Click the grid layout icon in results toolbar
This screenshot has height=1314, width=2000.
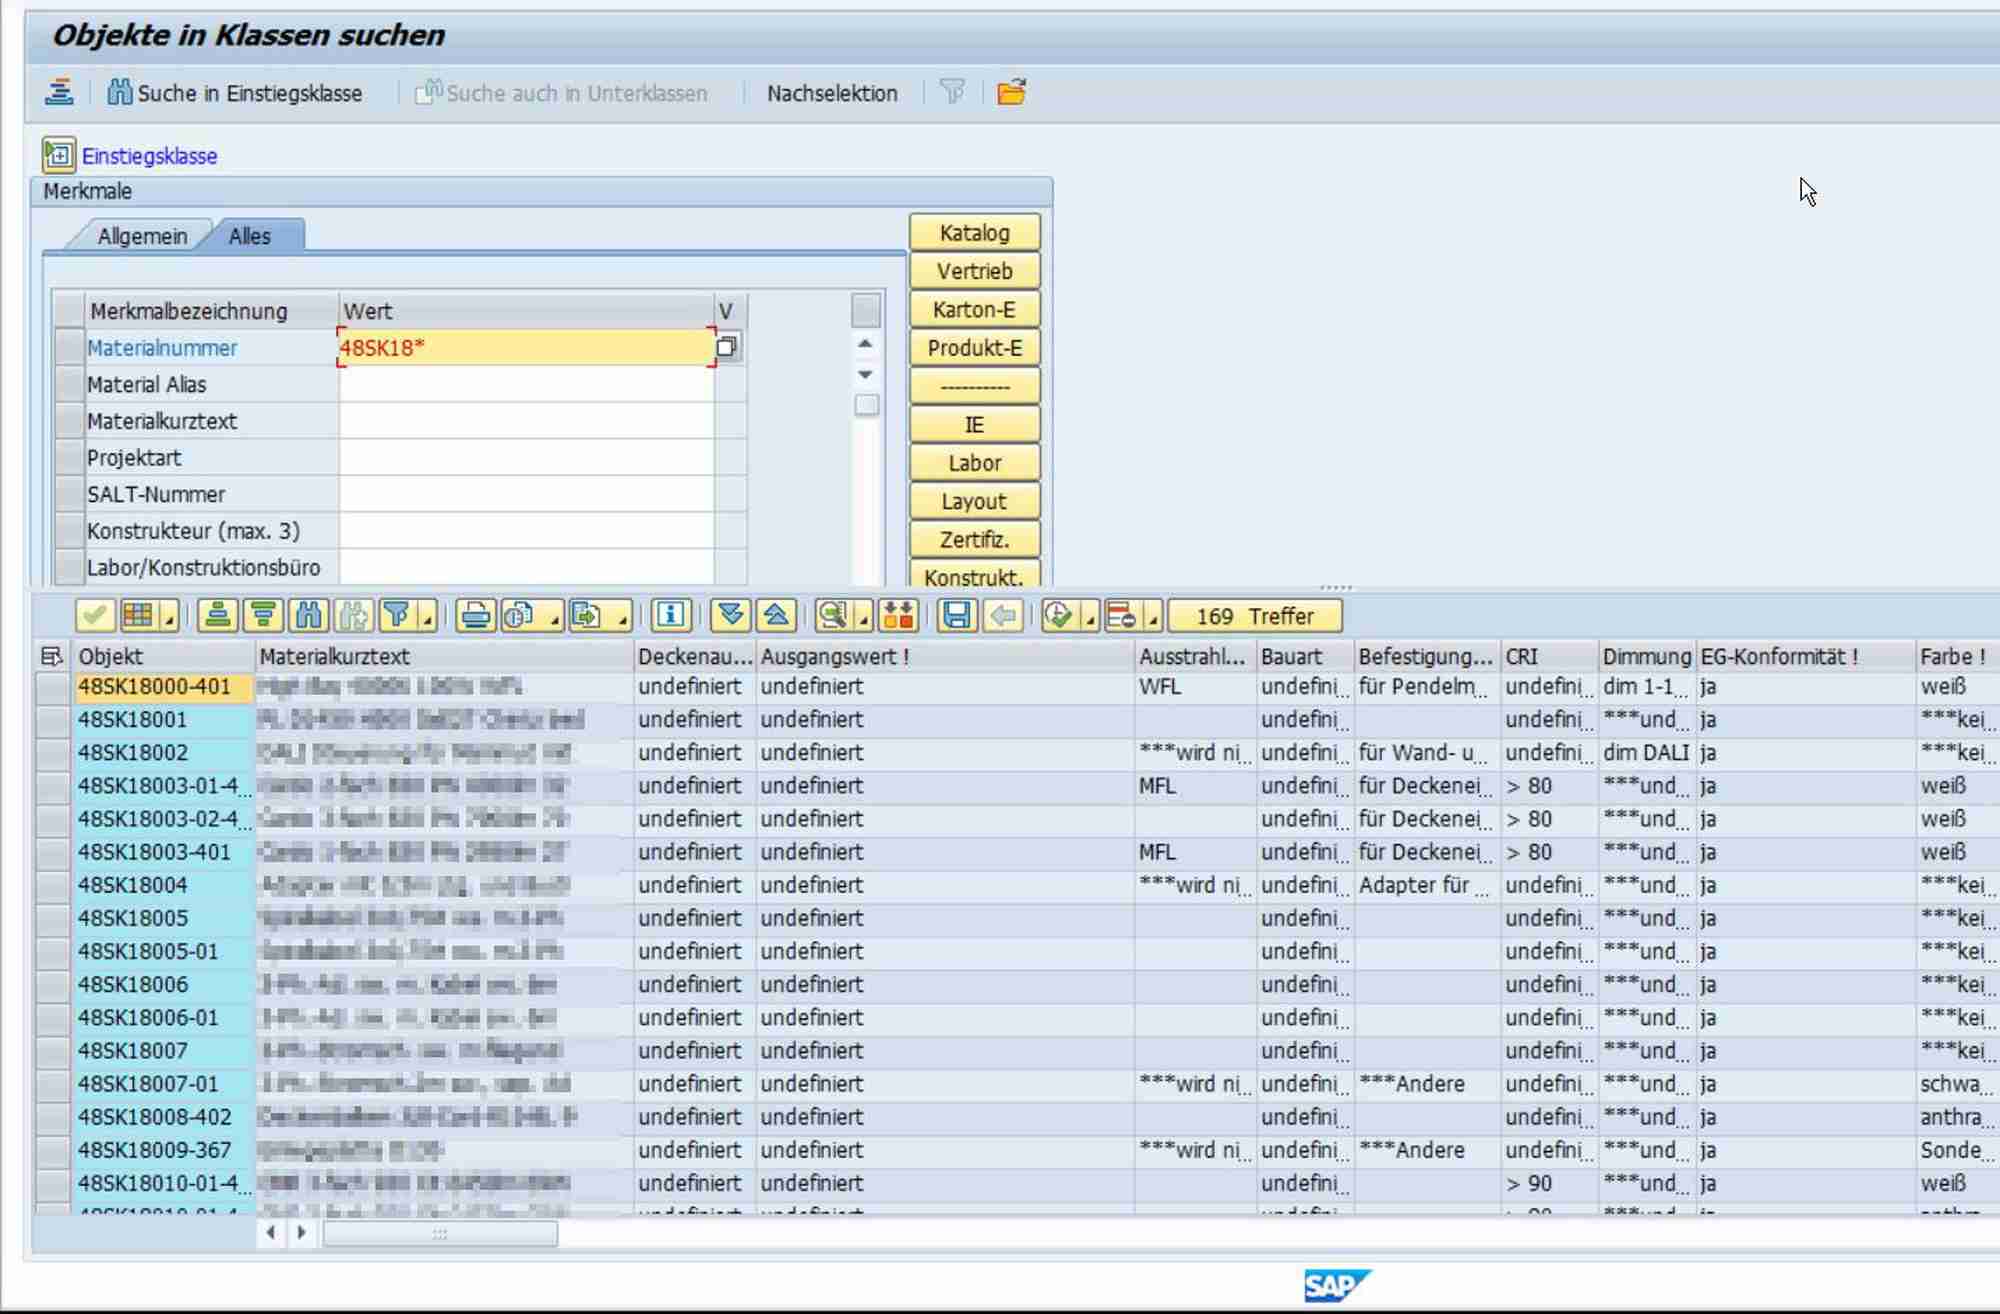[138, 616]
